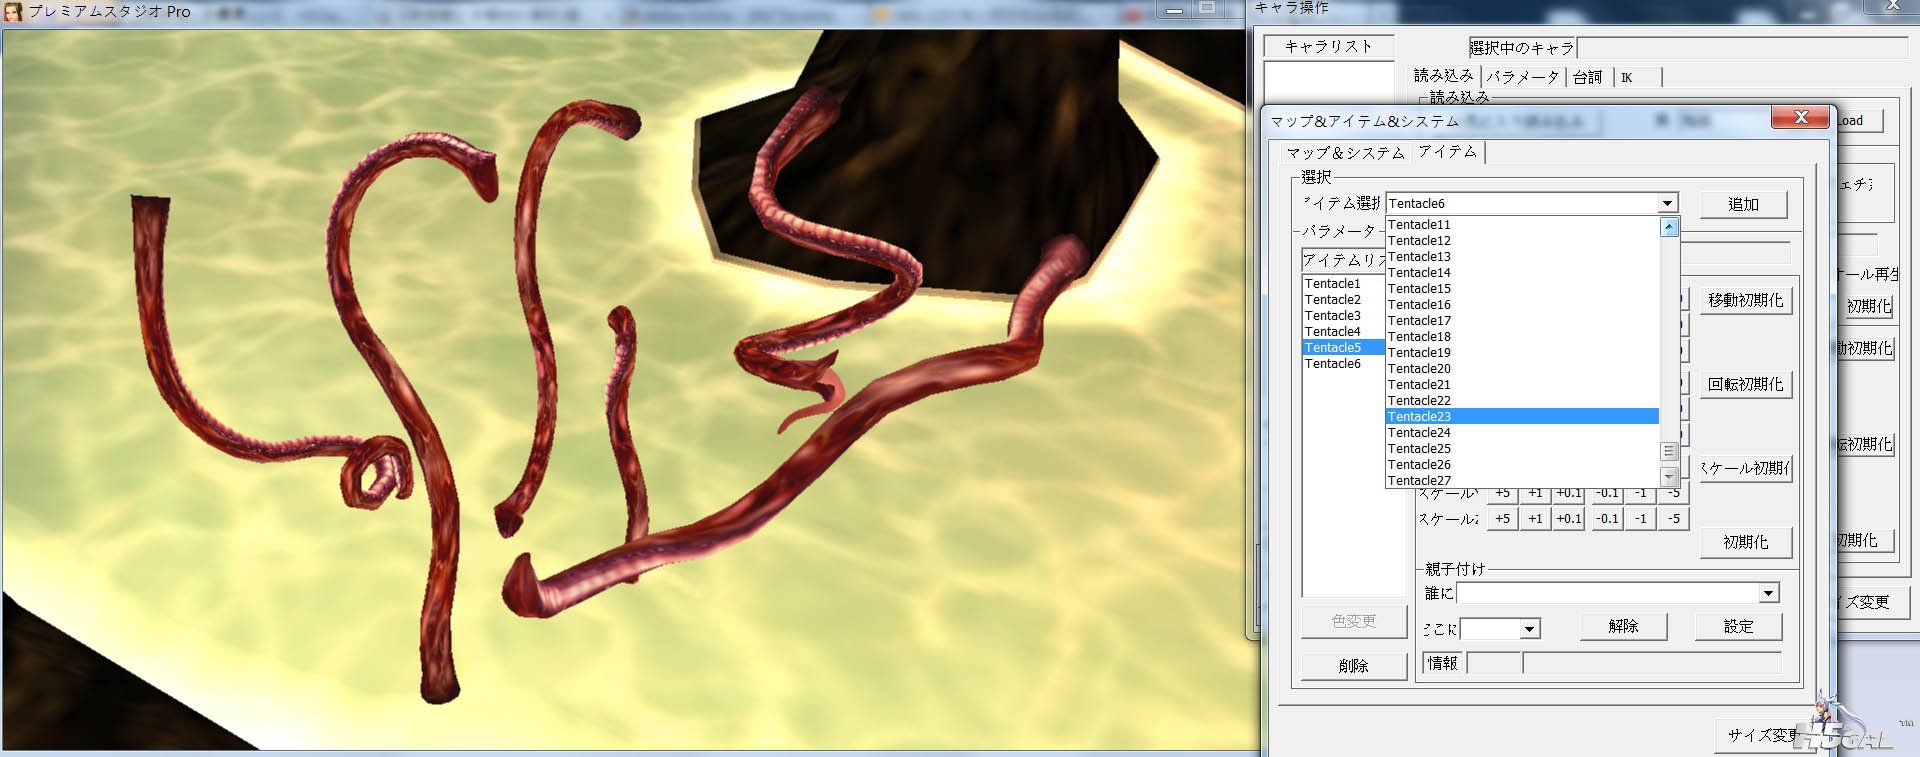The width and height of the screenshot is (1920, 757).
Task: Select Tentacle4 in the item list
Action: (x=1344, y=332)
